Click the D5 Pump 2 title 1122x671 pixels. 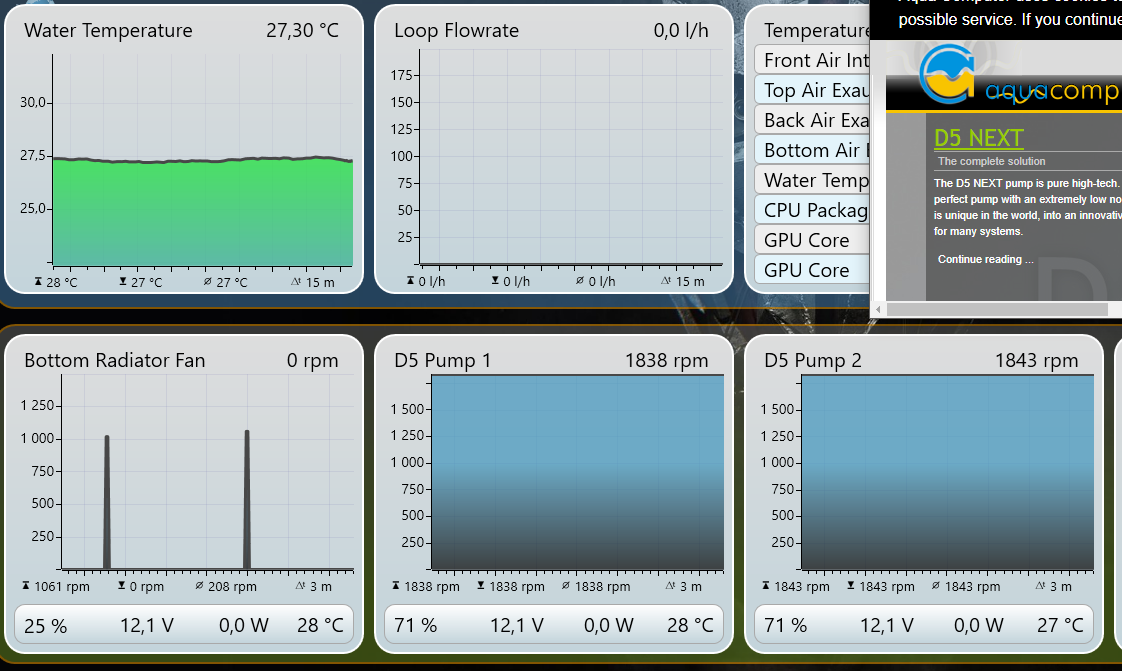(x=813, y=360)
